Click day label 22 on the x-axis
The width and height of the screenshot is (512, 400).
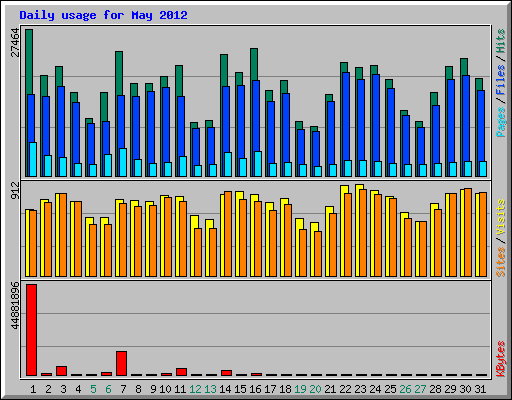pos(345,389)
